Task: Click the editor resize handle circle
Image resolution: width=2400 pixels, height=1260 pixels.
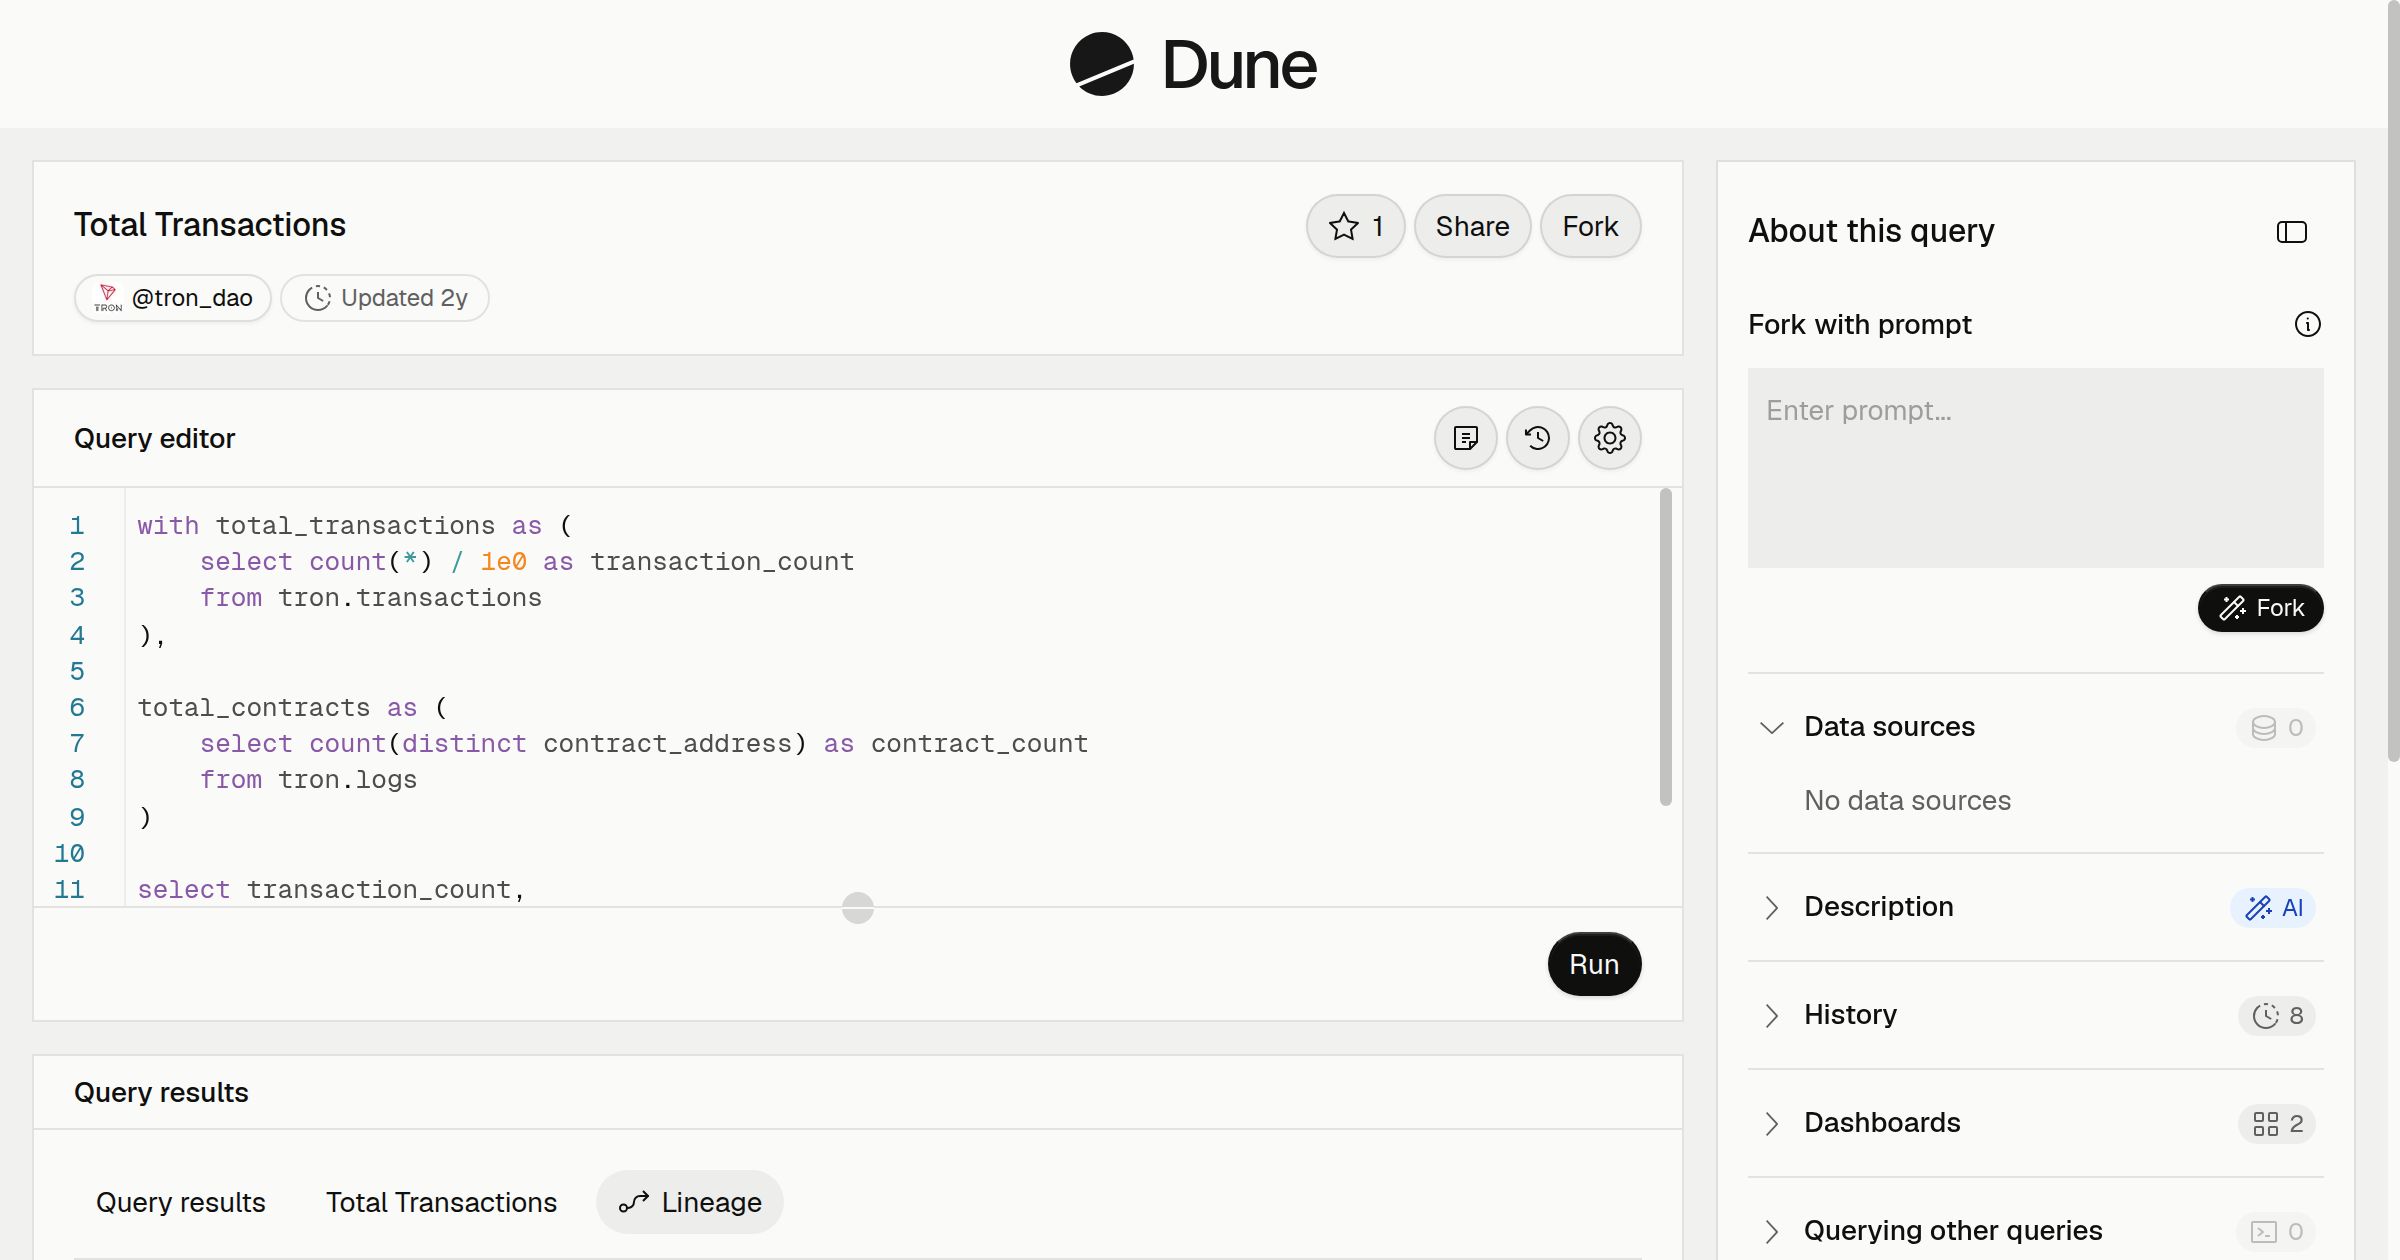Action: pyautogui.click(x=858, y=908)
